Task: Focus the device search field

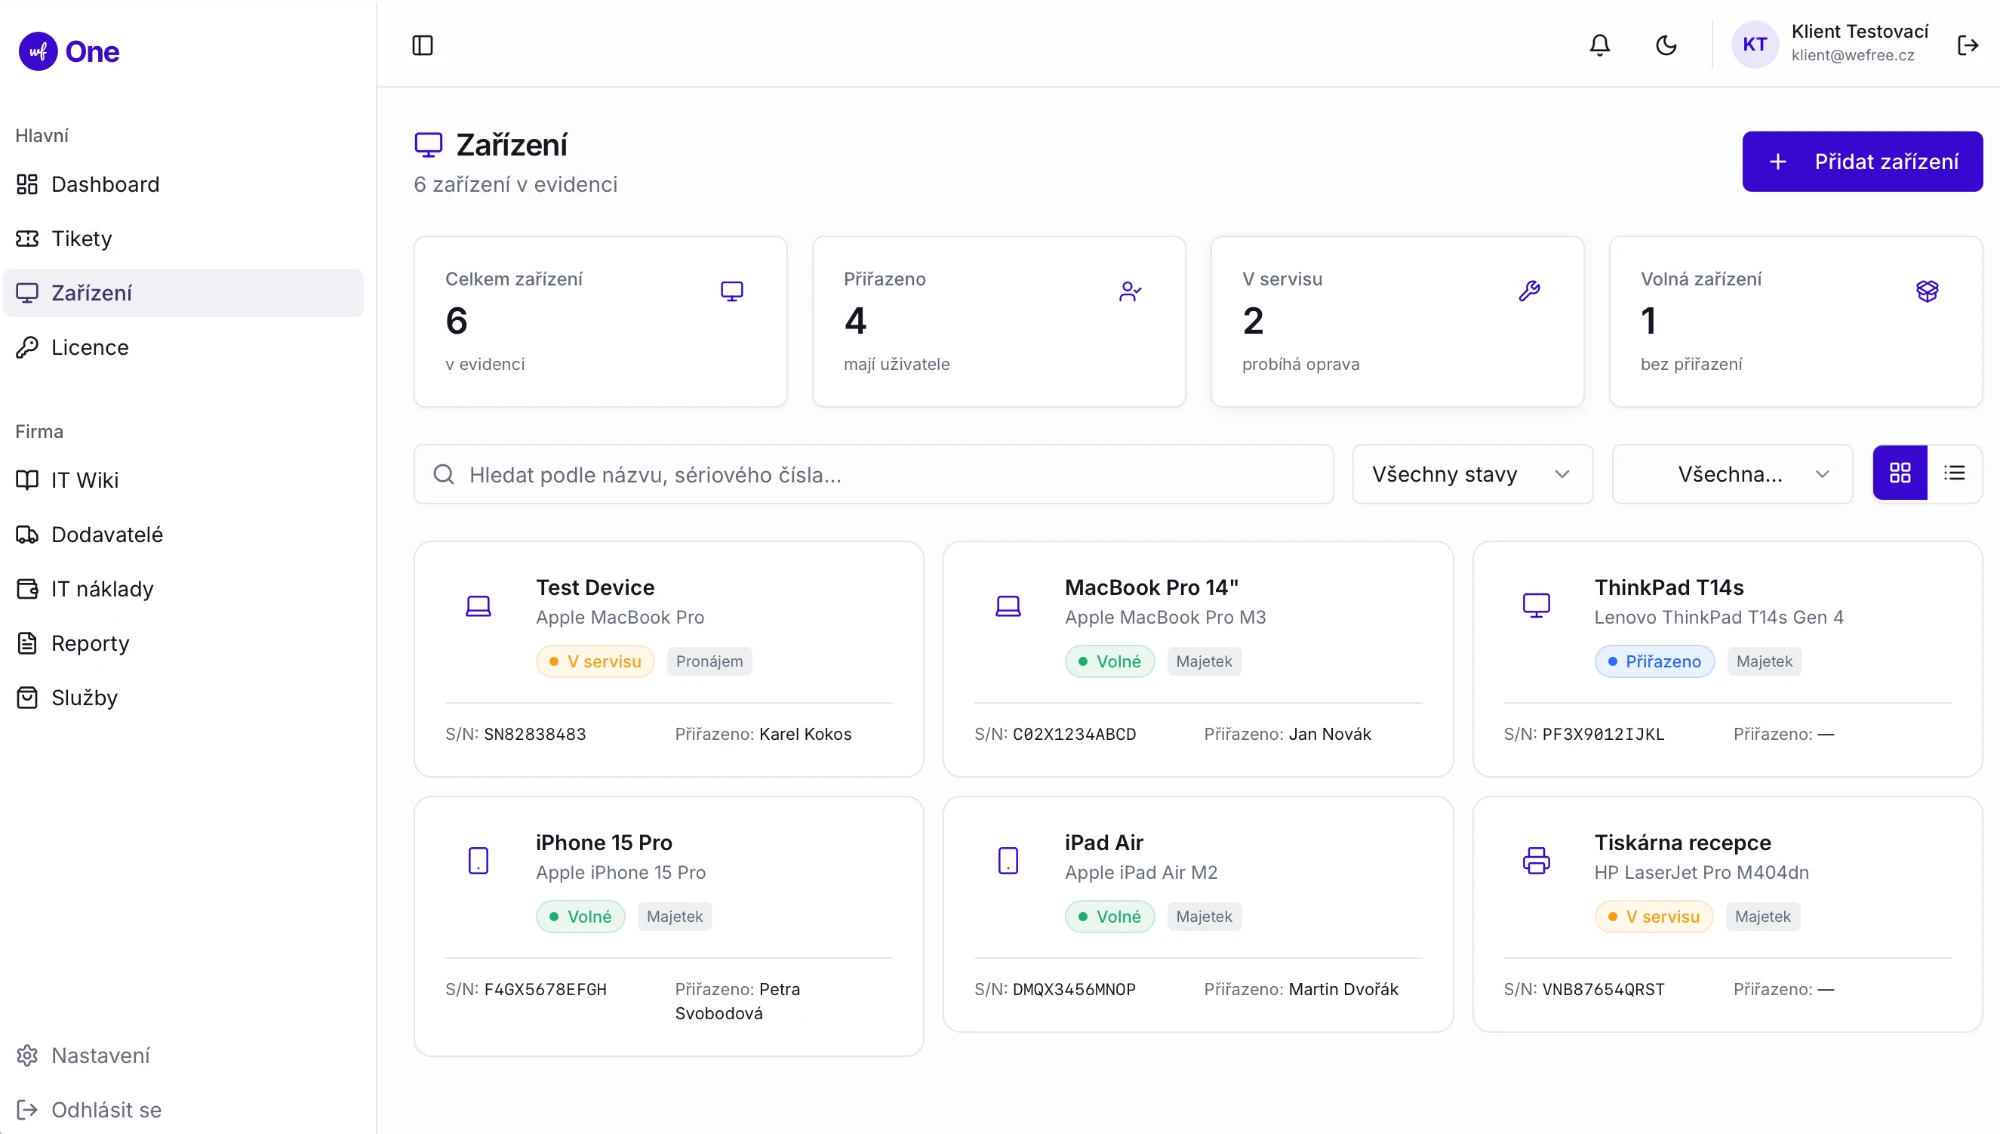Action: [x=873, y=474]
